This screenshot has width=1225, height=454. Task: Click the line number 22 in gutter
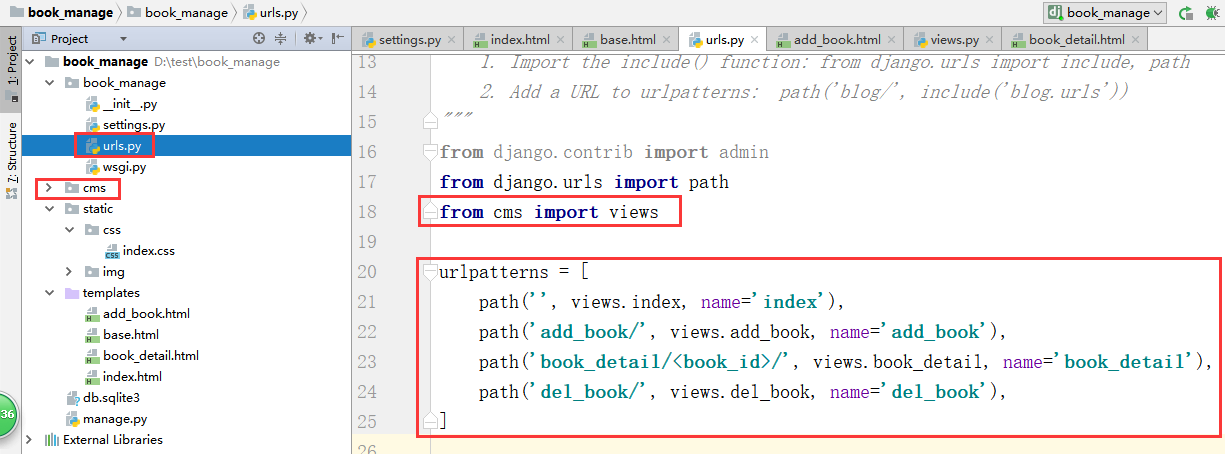point(367,332)
